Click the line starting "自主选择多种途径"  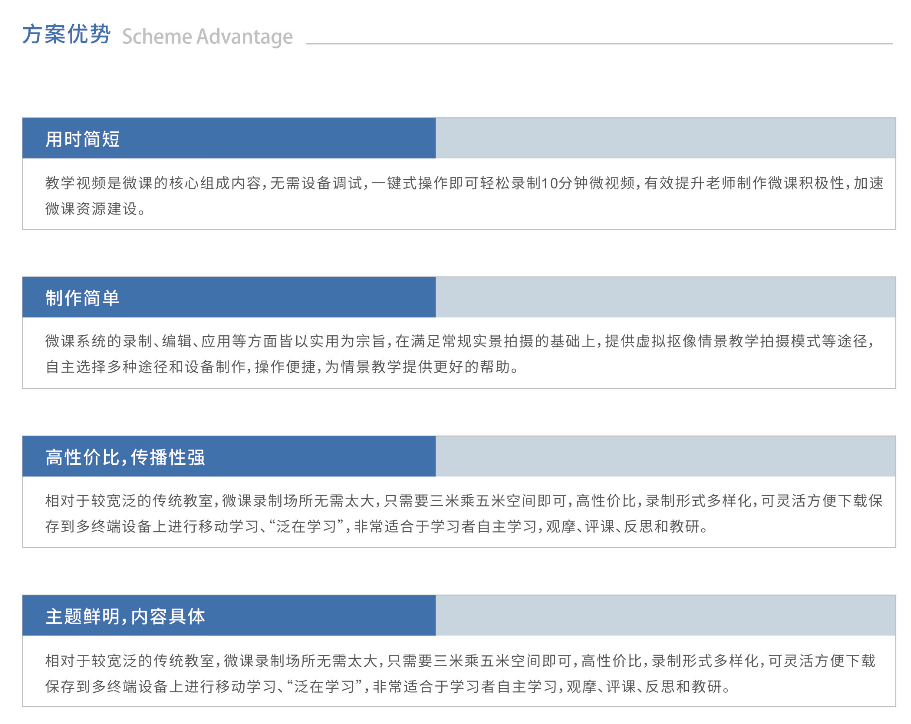click(280, 367)
